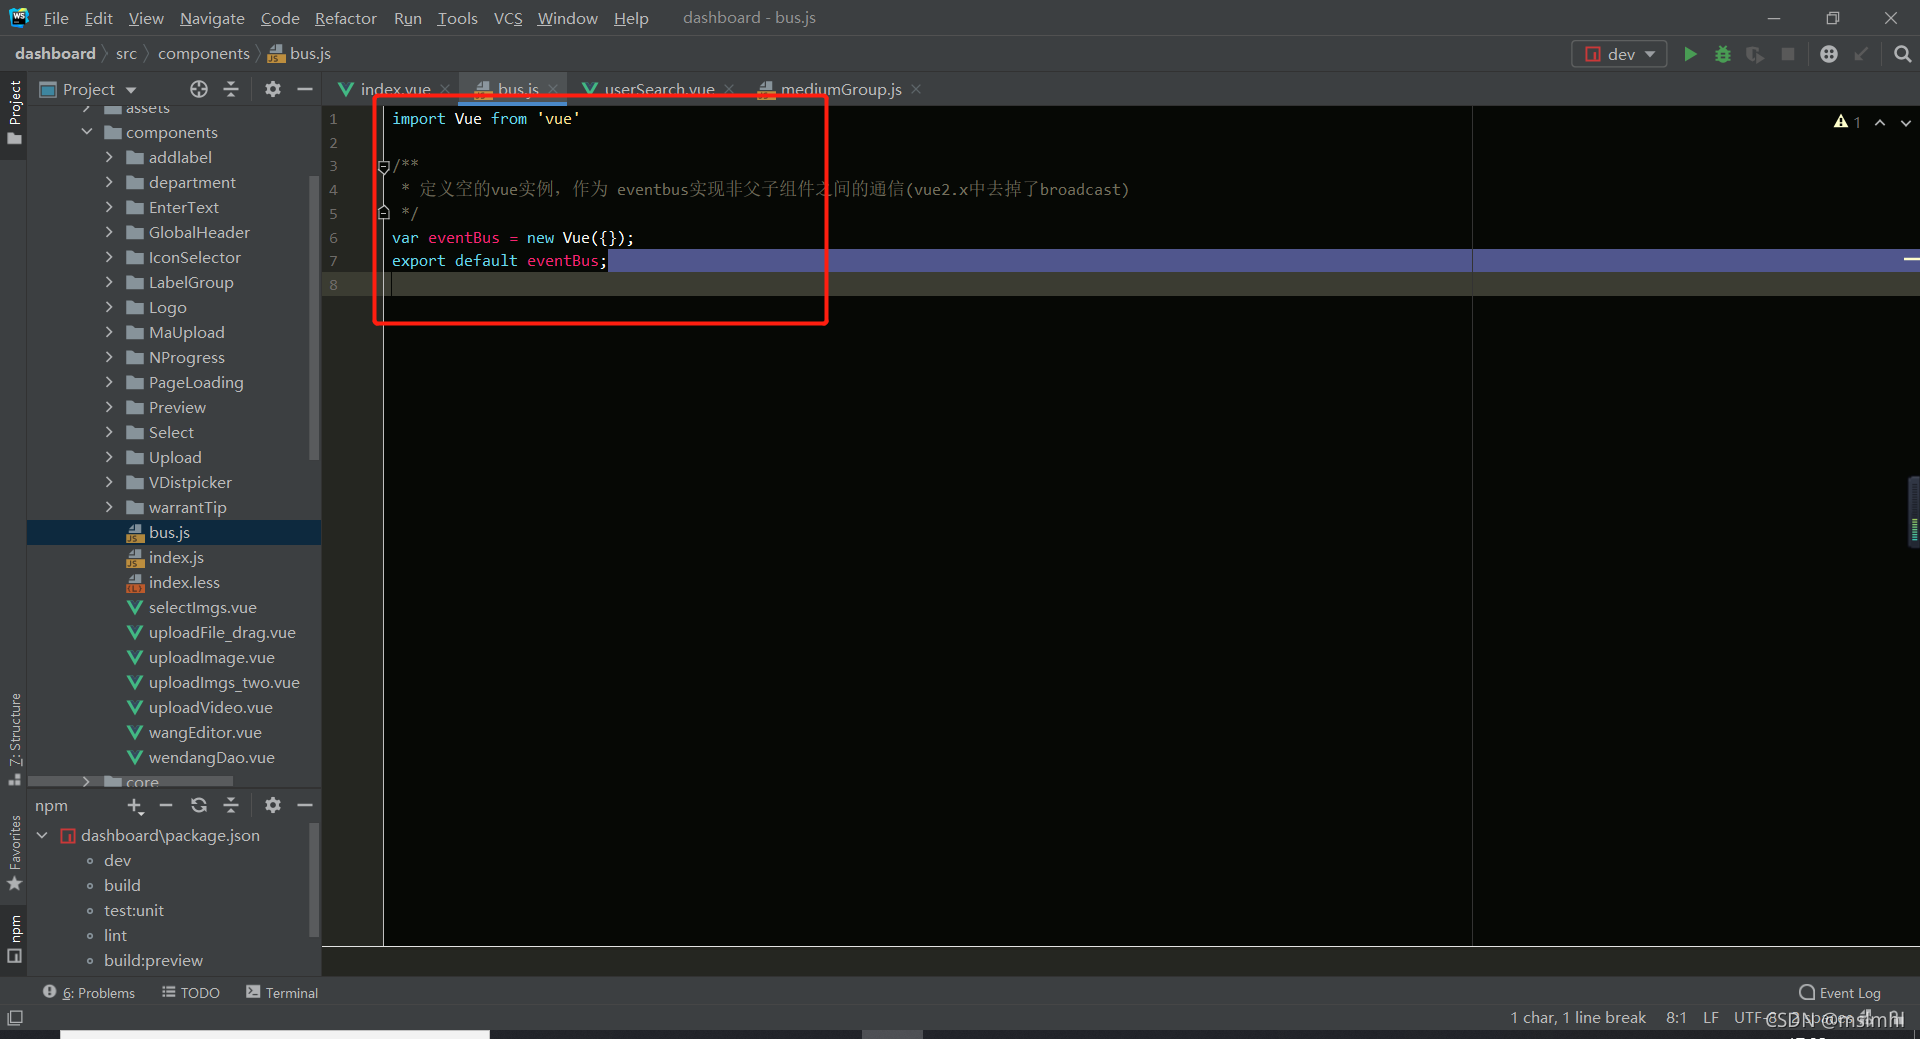The width and height of the screenshot is (1920, 1039).
Task: Open the Terminal tool window
Action: [282, 992]
